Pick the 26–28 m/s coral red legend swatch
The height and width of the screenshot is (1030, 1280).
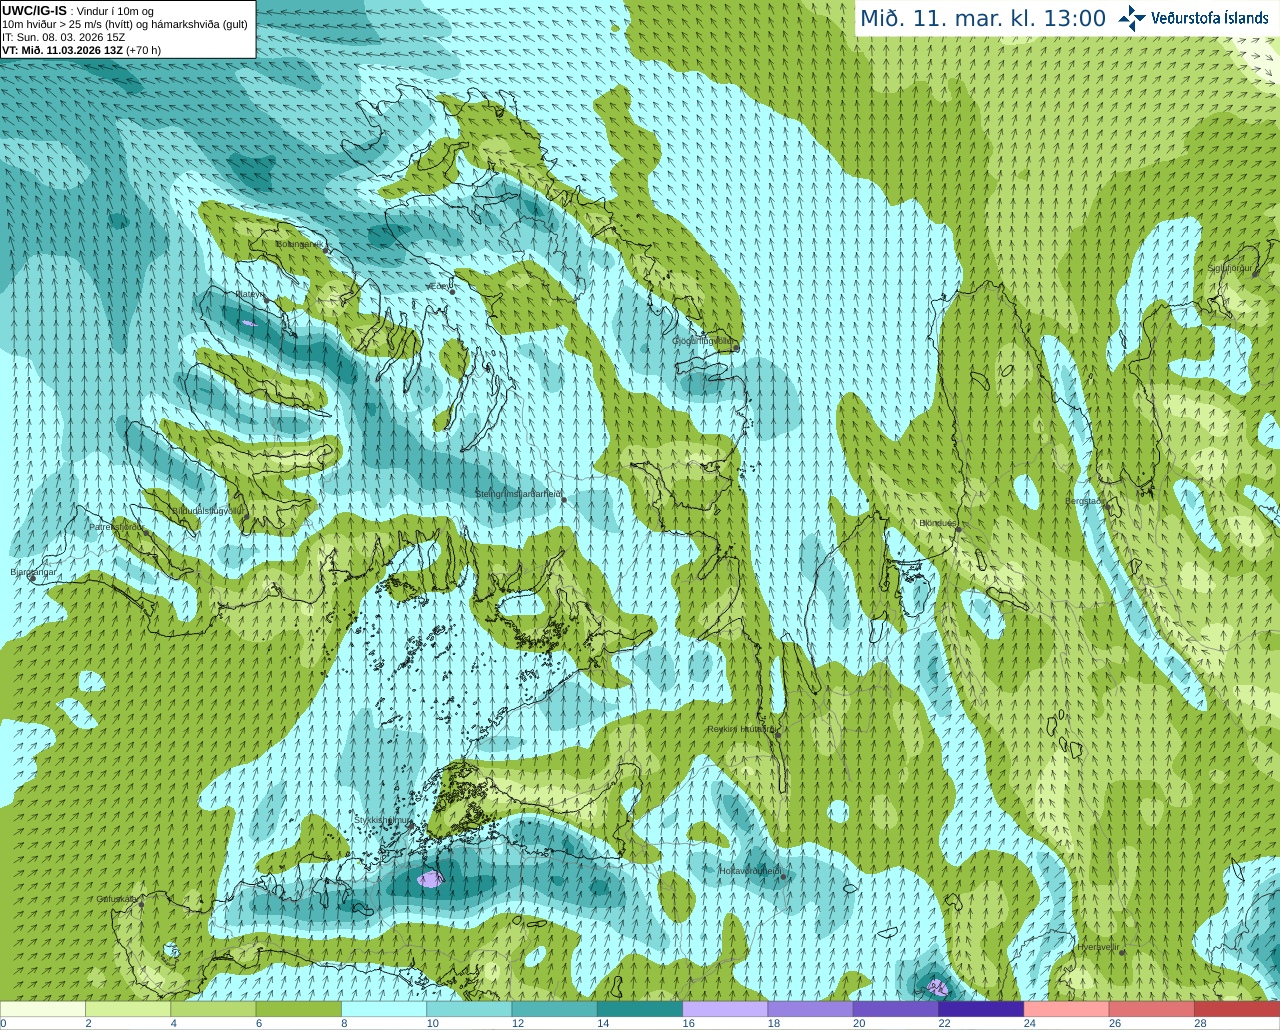pos(1152,1009)
